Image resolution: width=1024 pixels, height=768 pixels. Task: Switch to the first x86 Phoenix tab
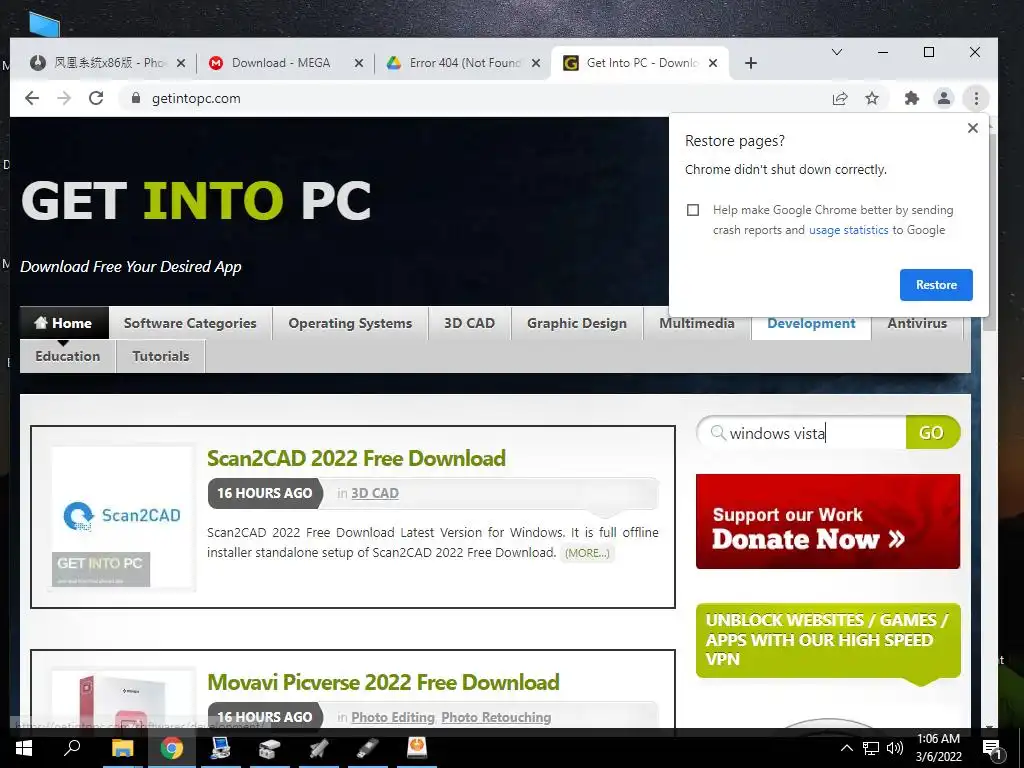104,63
